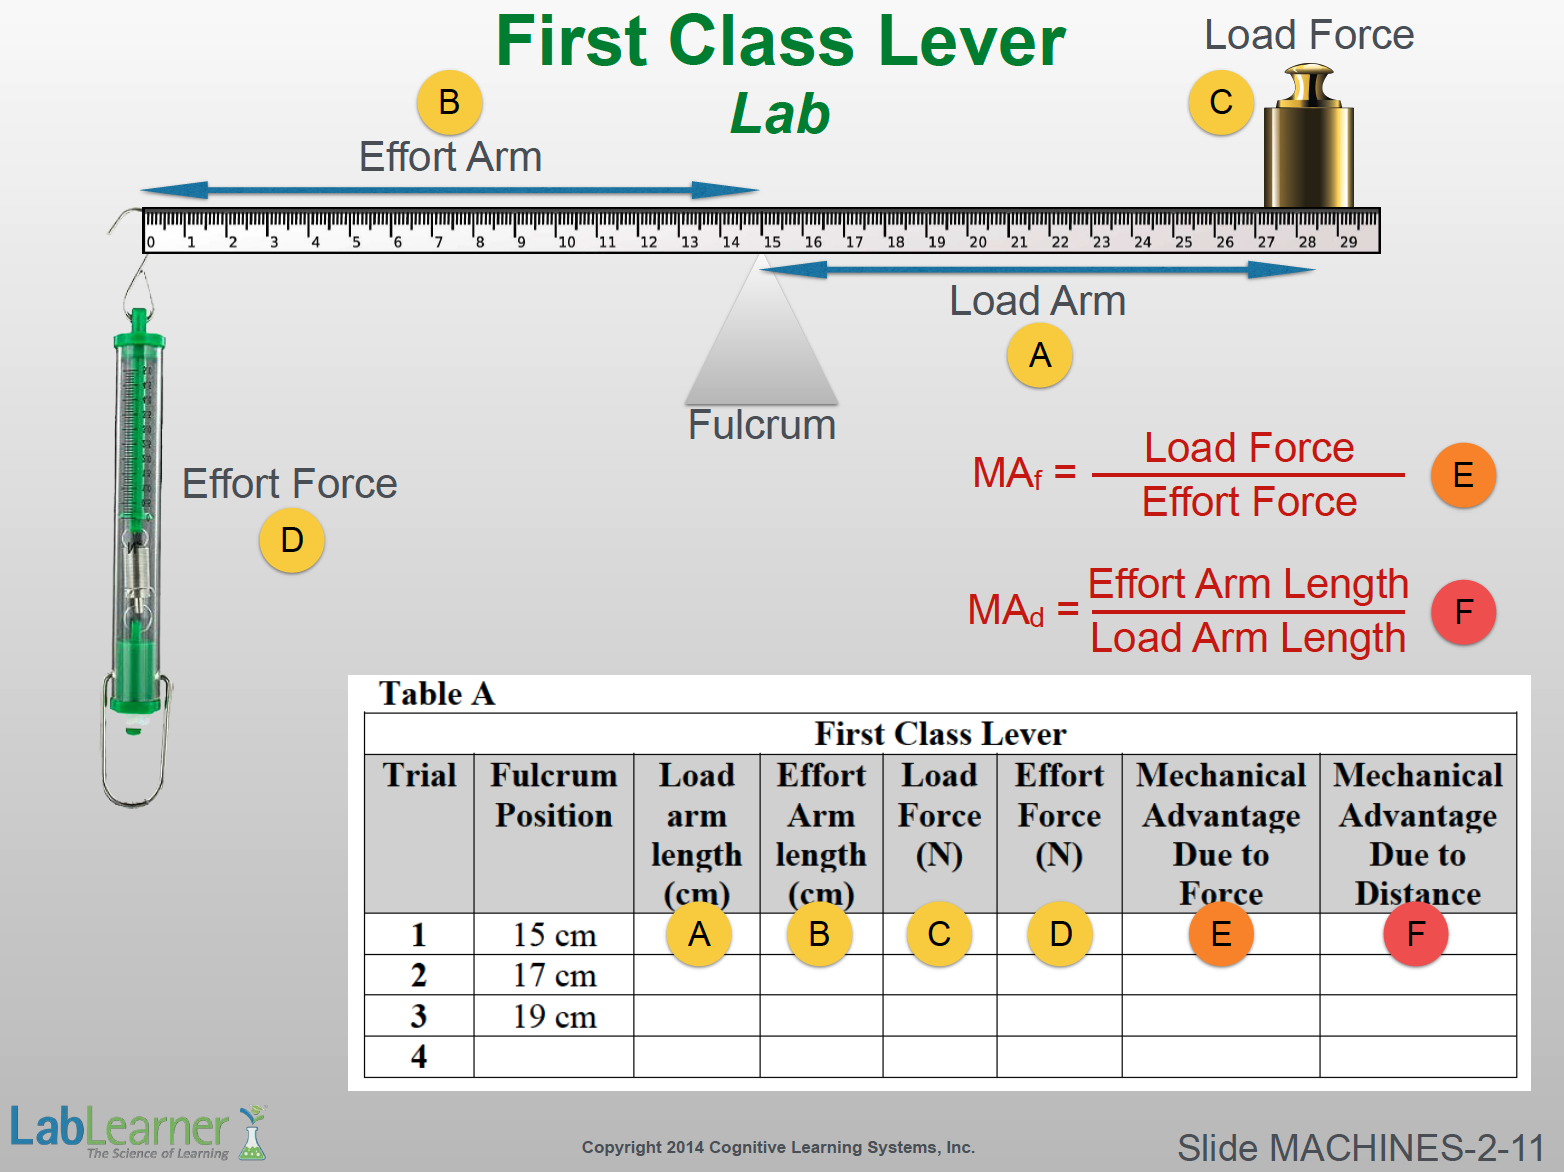
Task: Click the red F circle beside the MAd formula
Action: 1463,611
